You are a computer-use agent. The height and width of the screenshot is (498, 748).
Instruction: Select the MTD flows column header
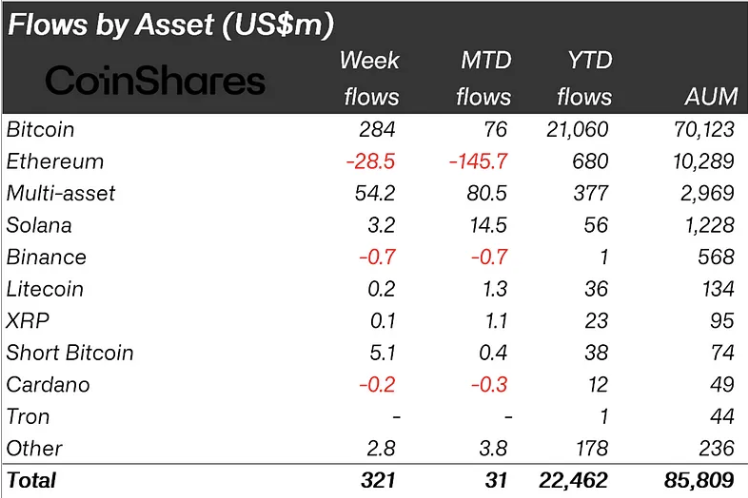pyautogui.click(x=484, y=78)
